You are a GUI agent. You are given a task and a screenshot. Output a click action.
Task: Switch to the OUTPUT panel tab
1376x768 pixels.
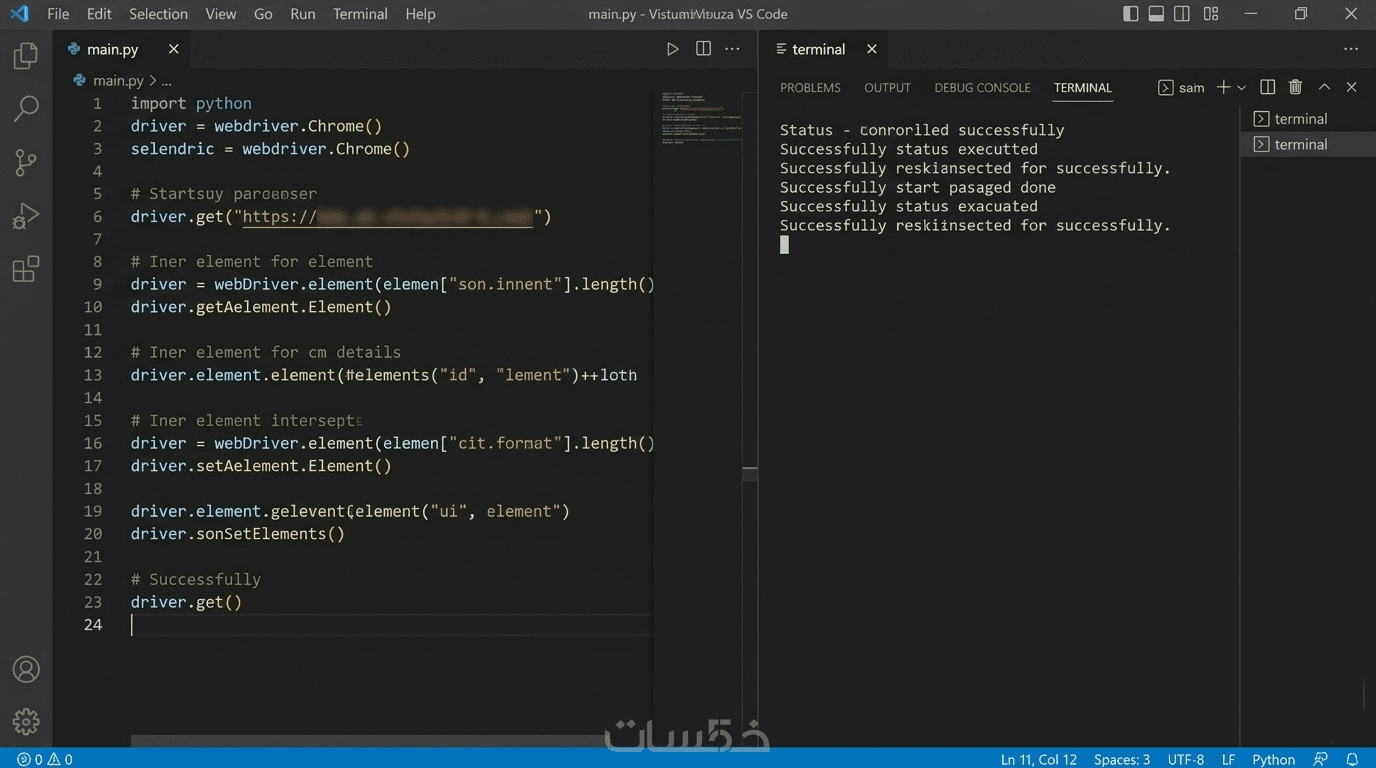(887, 88)
